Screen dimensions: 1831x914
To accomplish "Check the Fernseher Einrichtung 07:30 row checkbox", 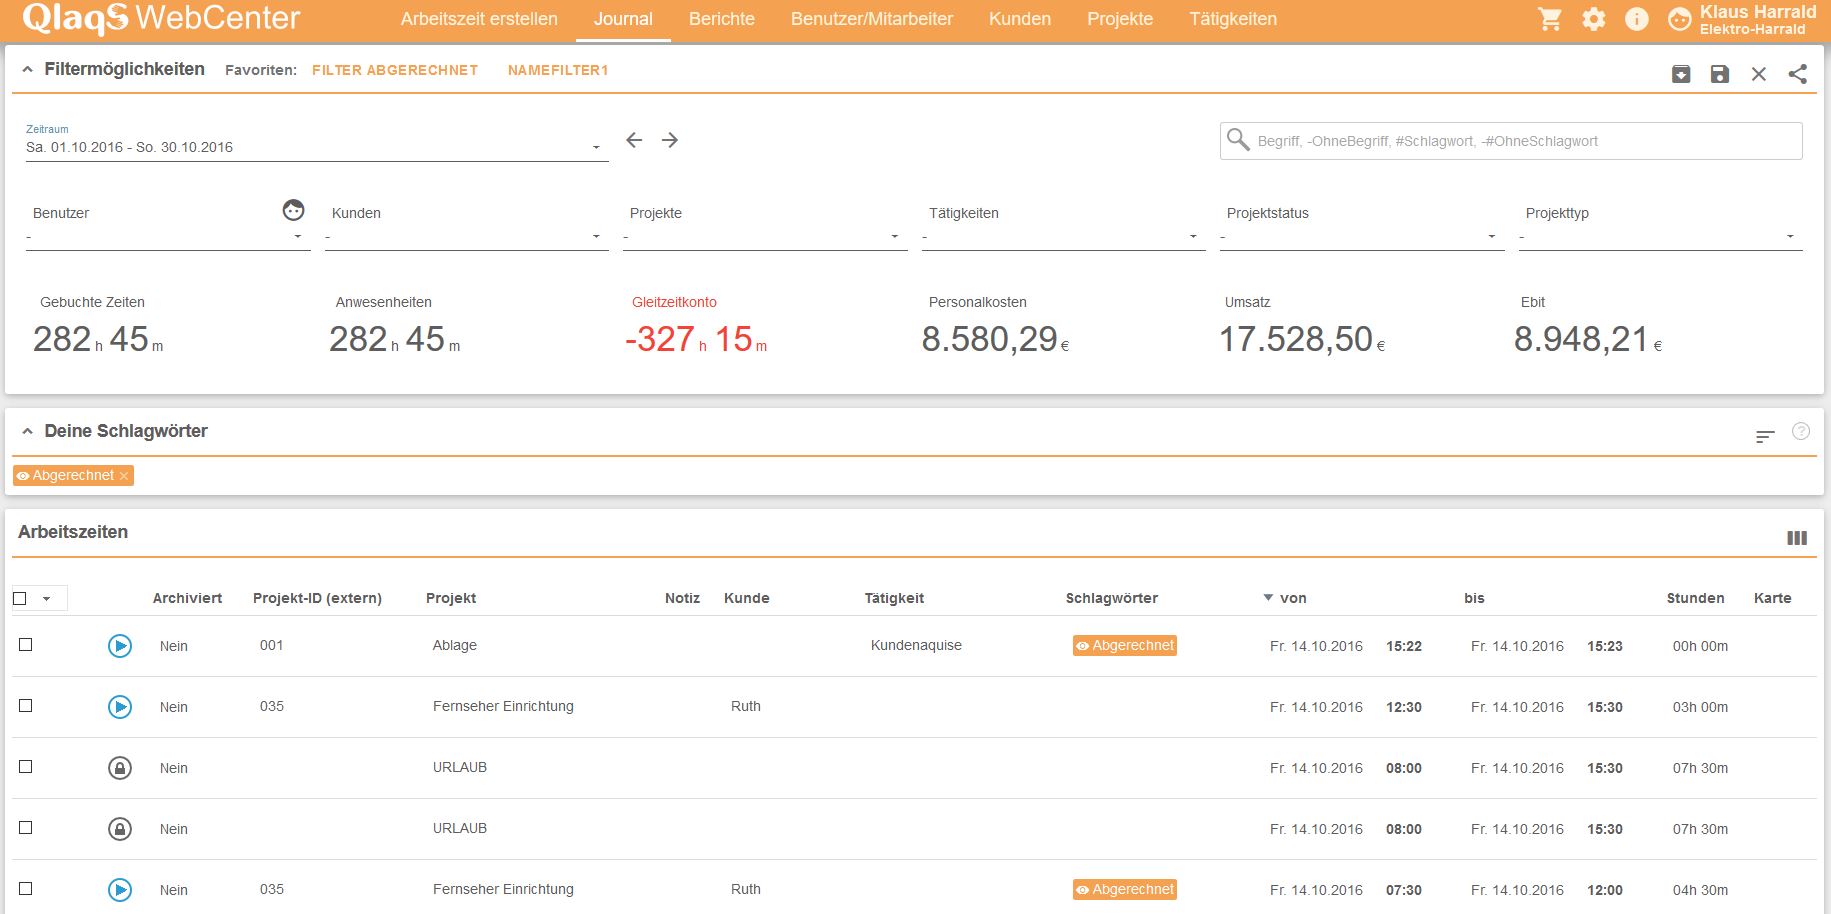I will click(26, 889).
